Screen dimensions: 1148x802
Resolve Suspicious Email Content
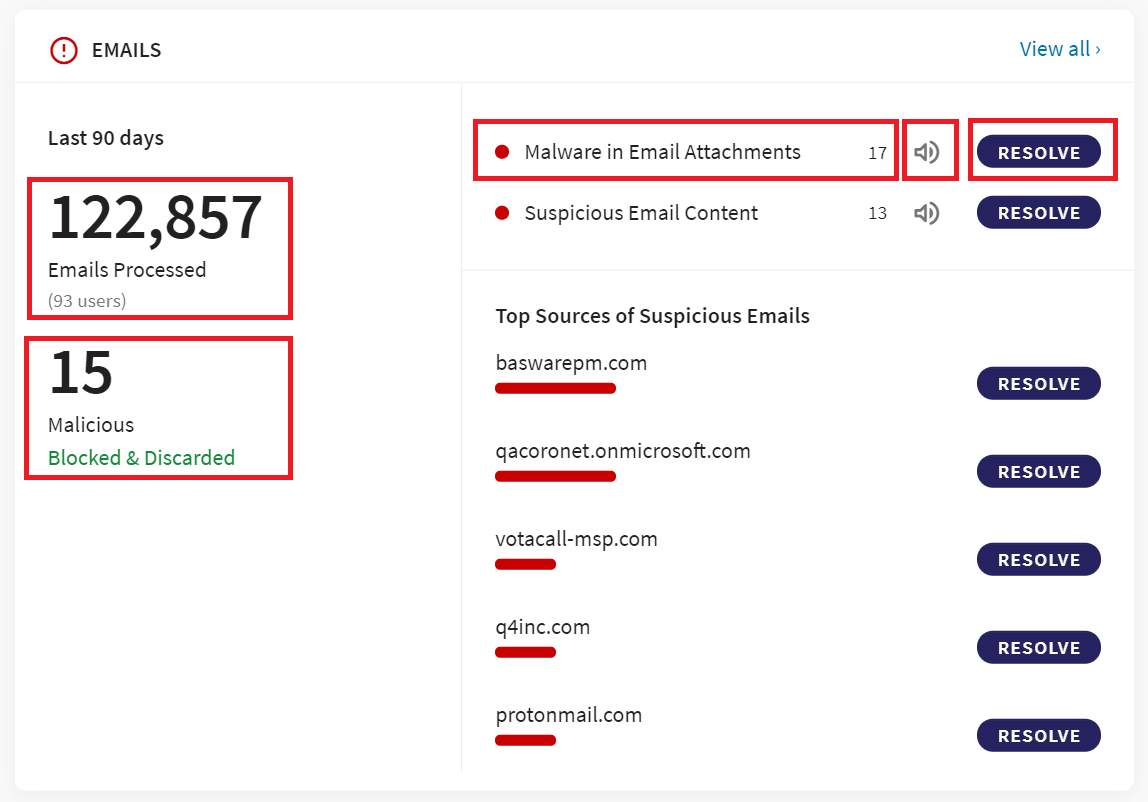(1038, 212)
